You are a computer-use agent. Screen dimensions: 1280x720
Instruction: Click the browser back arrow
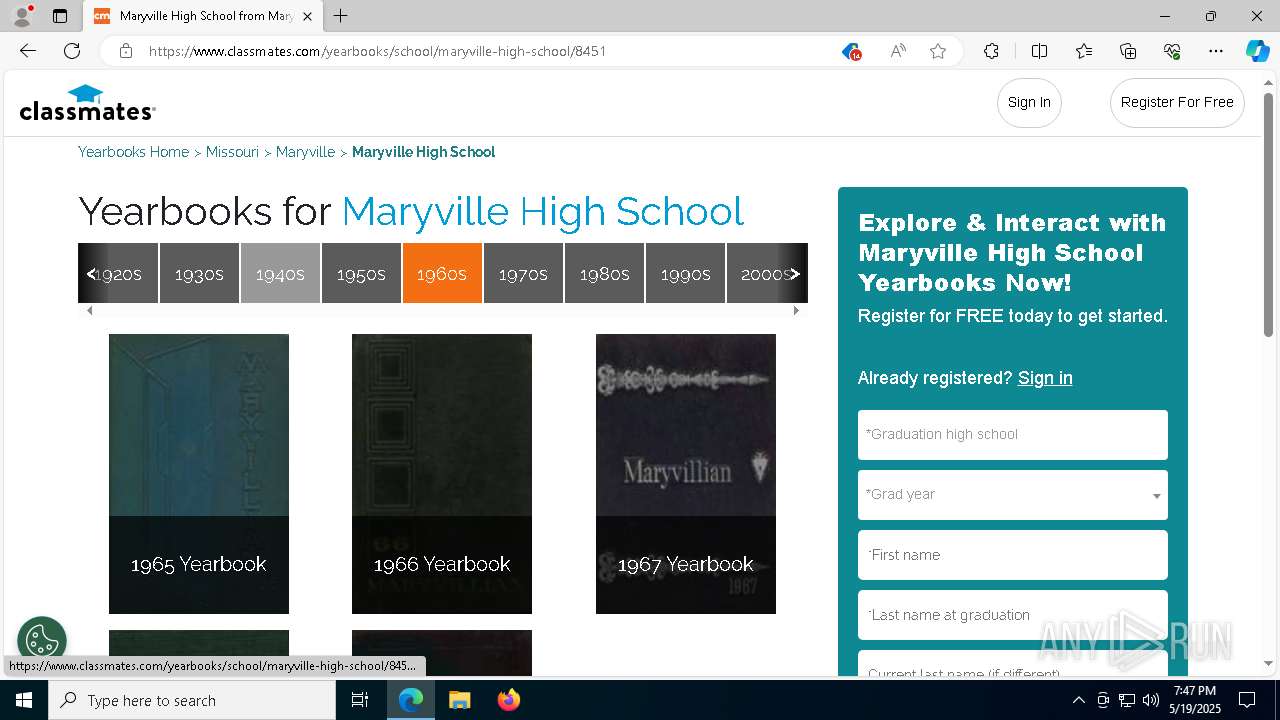tap(28, 51)
